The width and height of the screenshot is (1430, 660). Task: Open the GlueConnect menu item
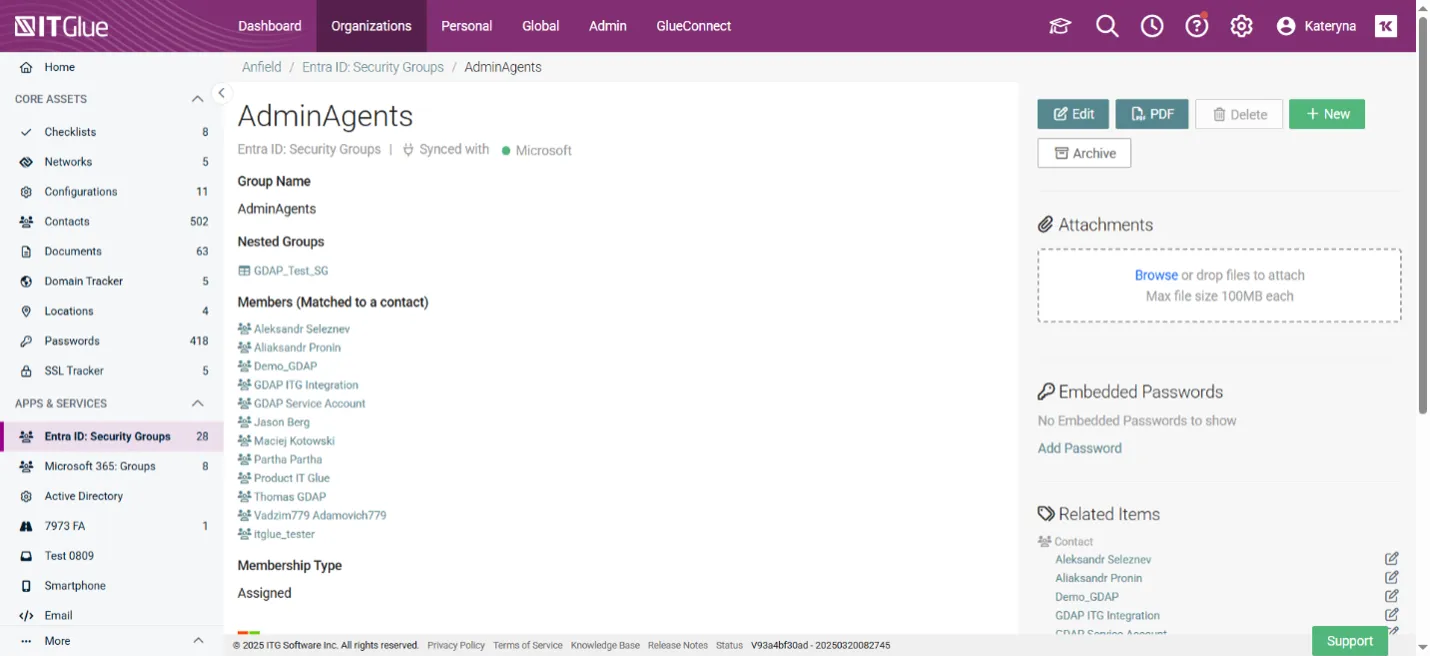pos(693,26)
